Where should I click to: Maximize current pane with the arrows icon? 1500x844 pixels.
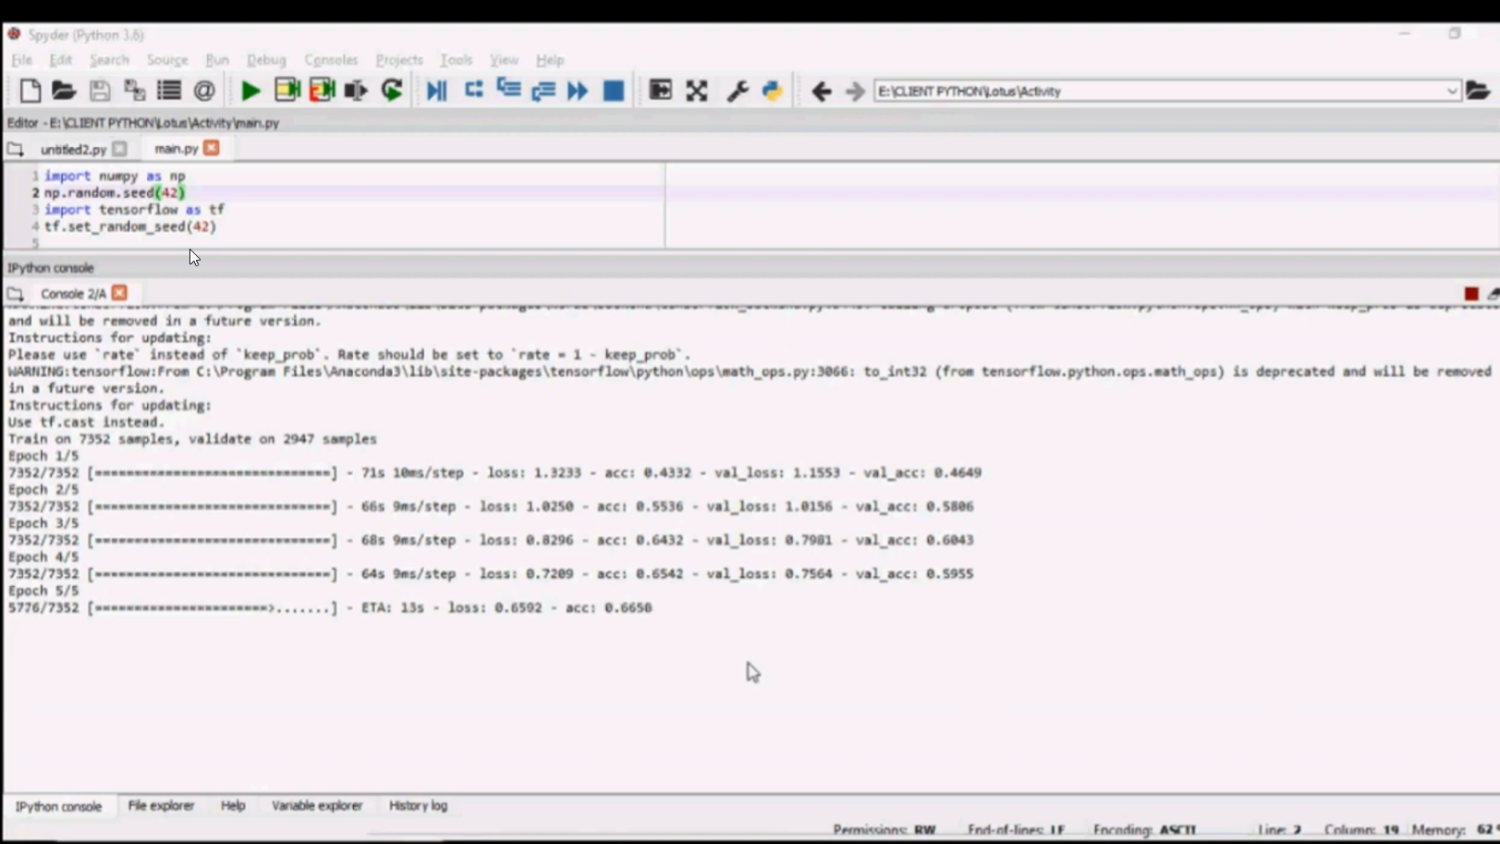(x=697, y=91)
